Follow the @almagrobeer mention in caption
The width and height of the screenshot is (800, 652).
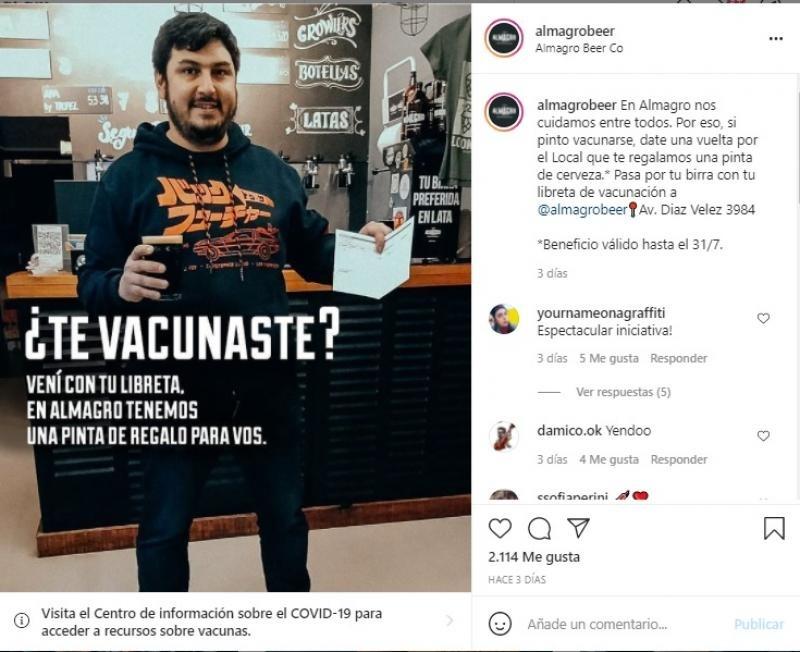[x=582, y=210]
